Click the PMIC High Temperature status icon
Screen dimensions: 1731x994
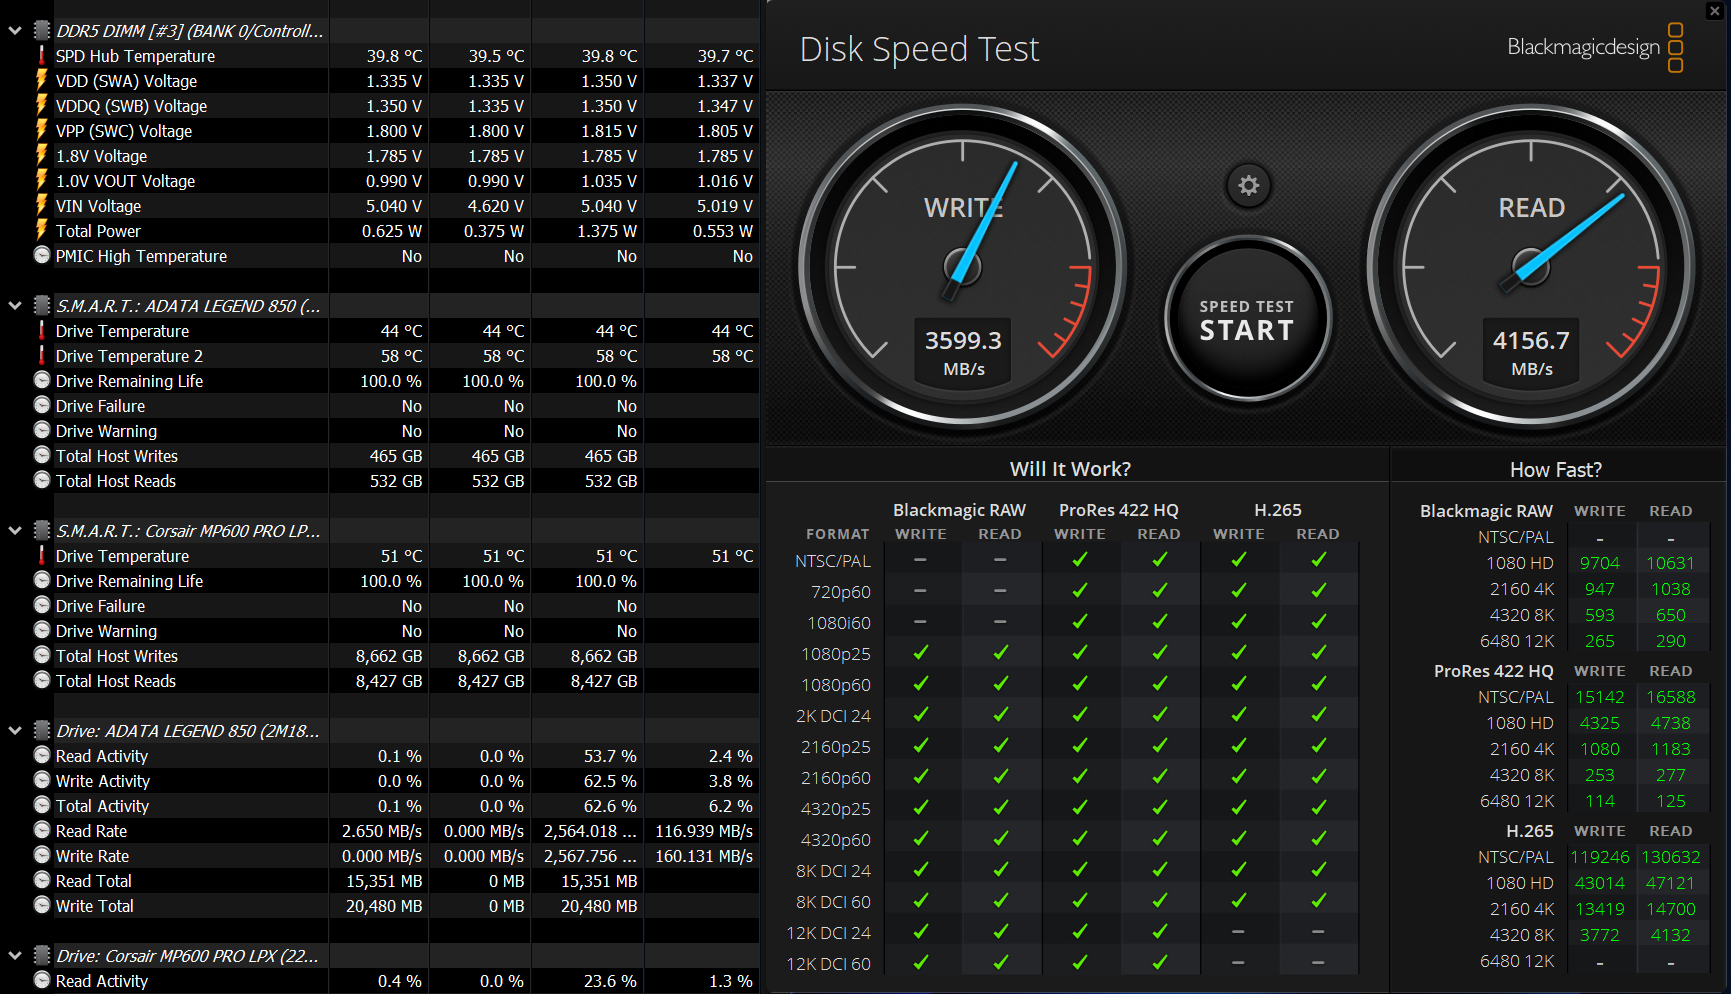42,255
